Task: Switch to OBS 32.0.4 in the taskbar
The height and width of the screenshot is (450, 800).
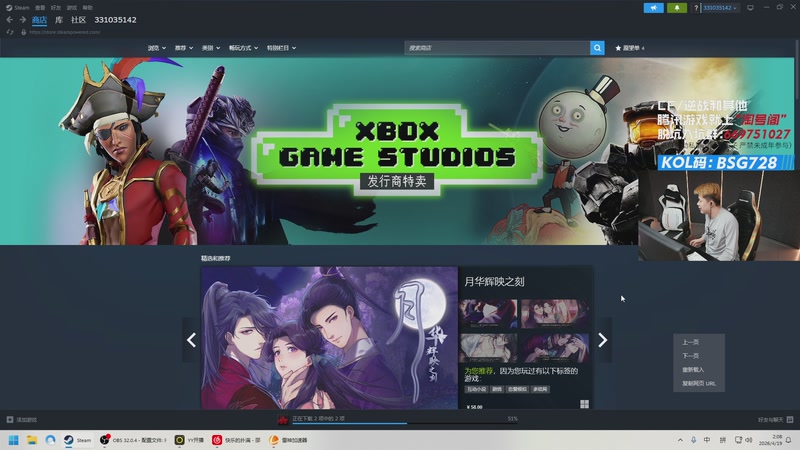Action: tap(133, 440)
